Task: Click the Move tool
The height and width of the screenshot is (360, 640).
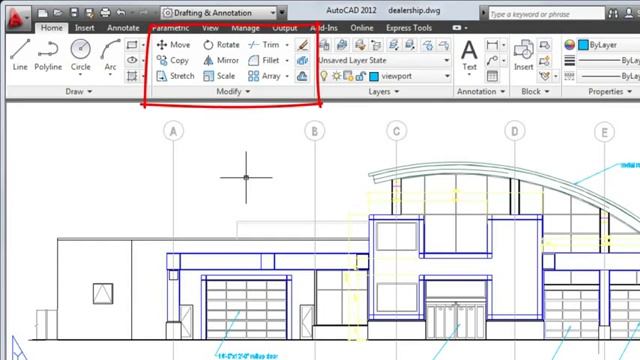Action: point(173,45)
